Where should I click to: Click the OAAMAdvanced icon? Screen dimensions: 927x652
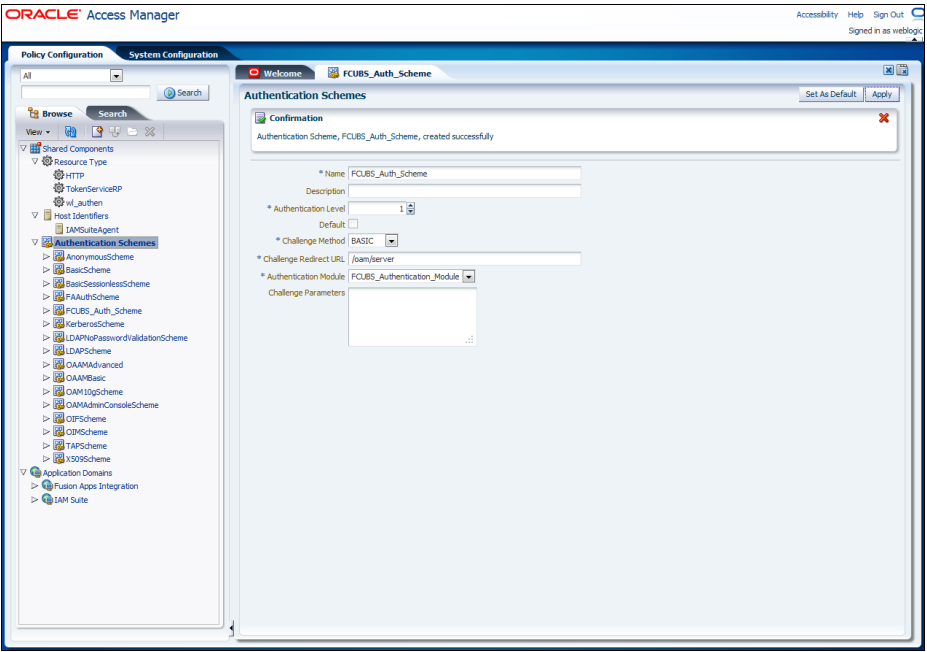click(59, 364)
